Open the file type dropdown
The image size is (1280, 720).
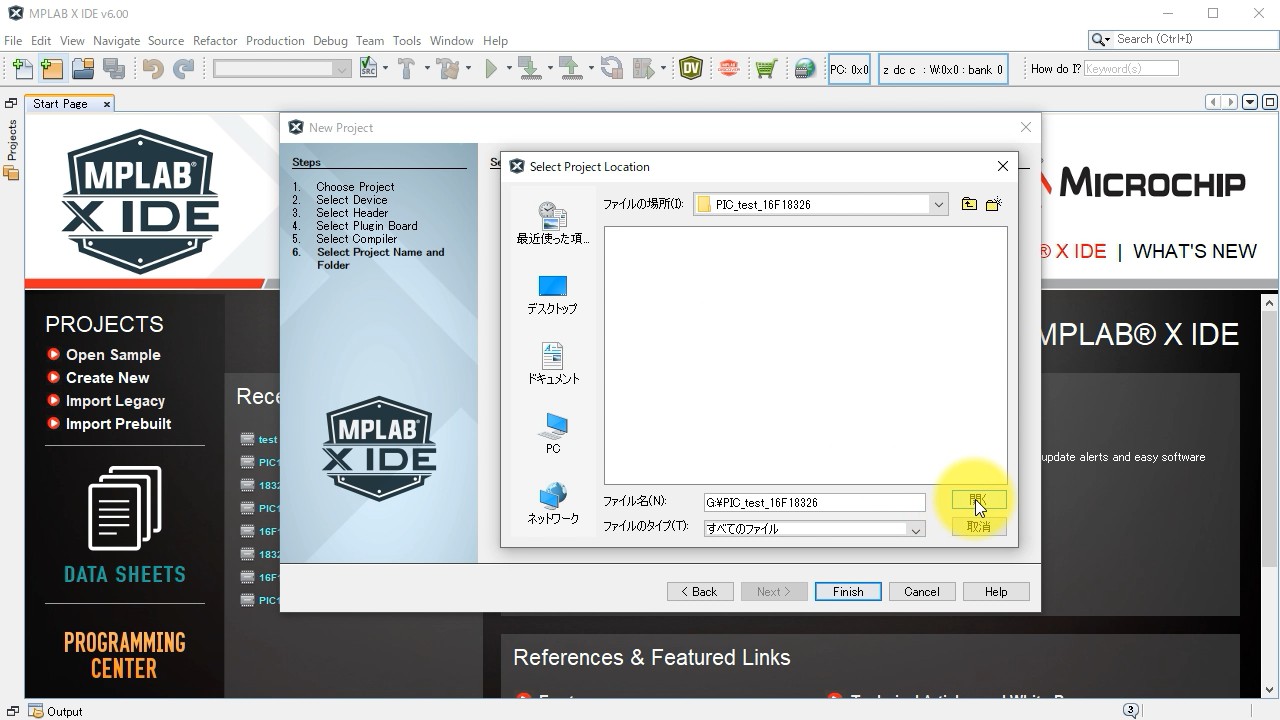[x=814, y=529]
